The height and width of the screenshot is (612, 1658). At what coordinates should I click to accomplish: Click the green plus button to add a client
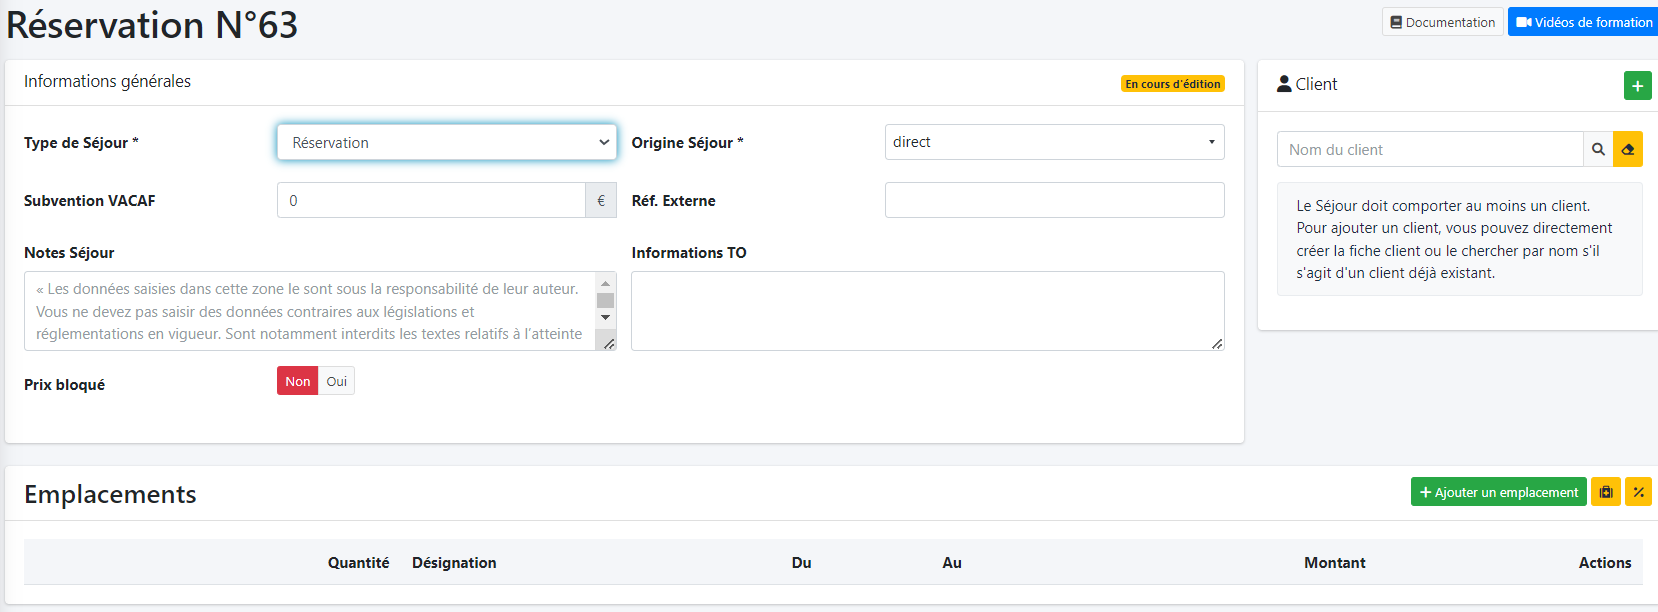coord(1637,86)
